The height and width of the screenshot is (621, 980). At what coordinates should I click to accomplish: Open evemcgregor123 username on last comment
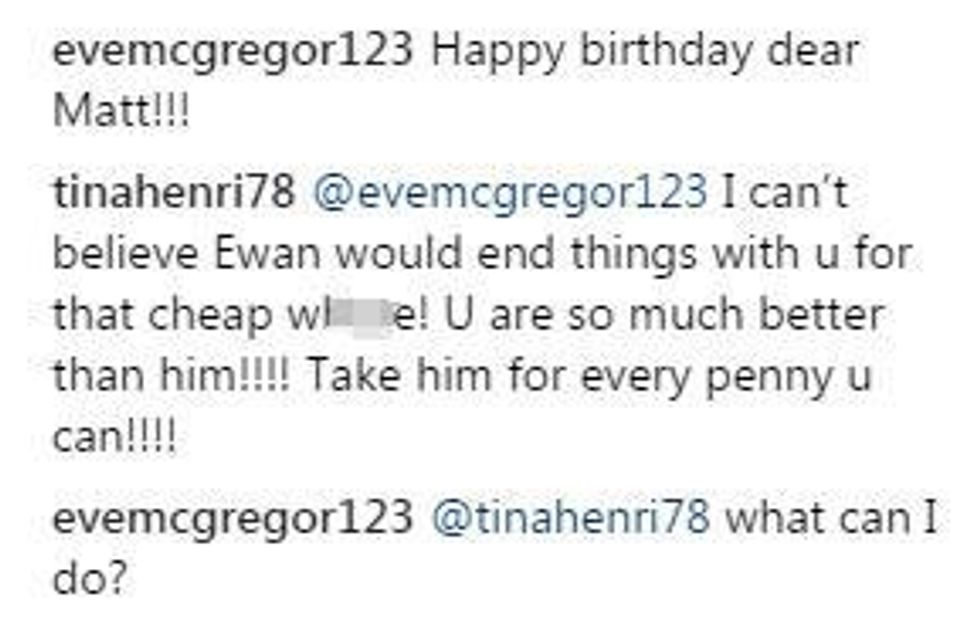click(x=233, y=520)
